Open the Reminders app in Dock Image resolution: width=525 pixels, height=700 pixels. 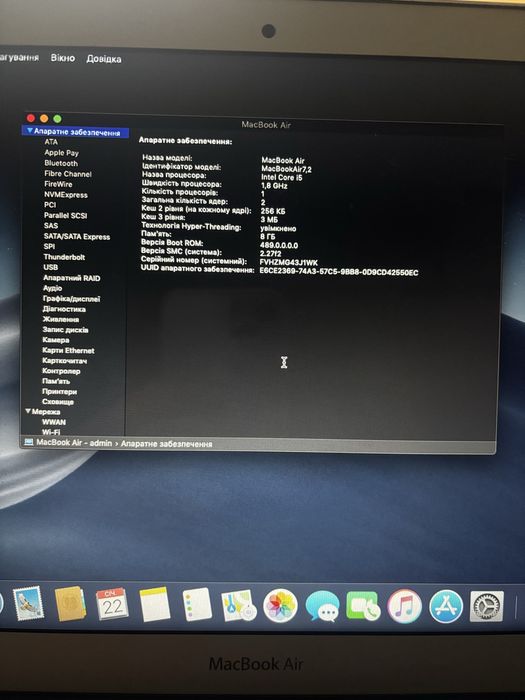click(197, 604)
